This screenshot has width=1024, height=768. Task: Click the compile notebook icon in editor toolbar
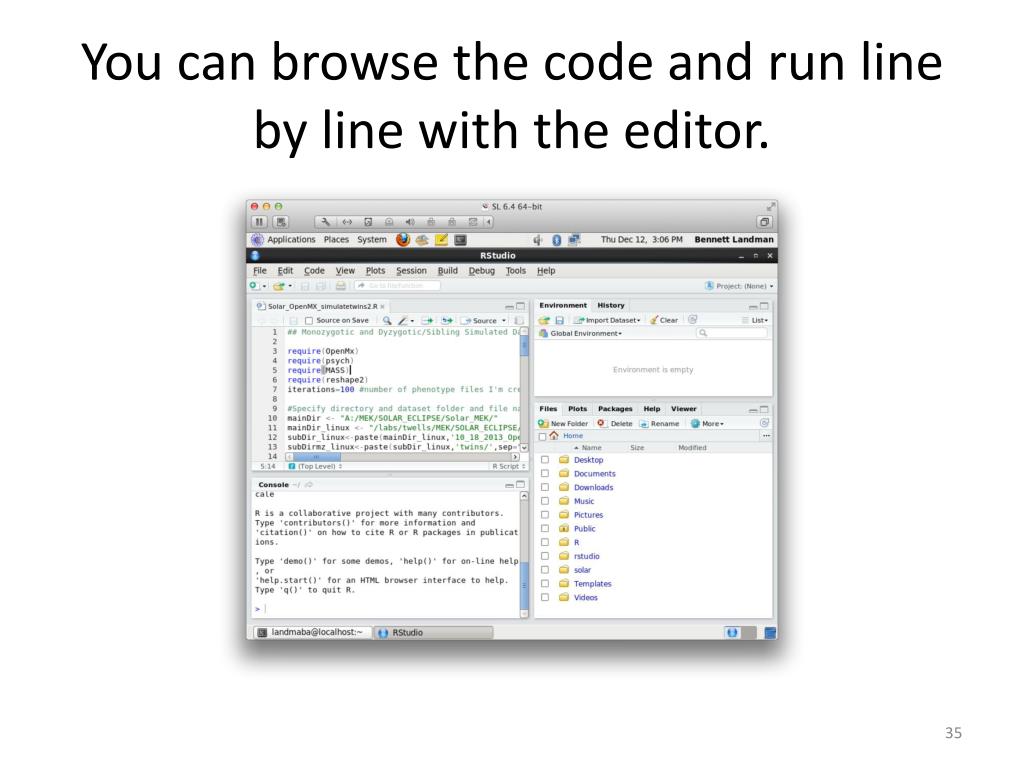pyautogui.click(x=519, y=321)
